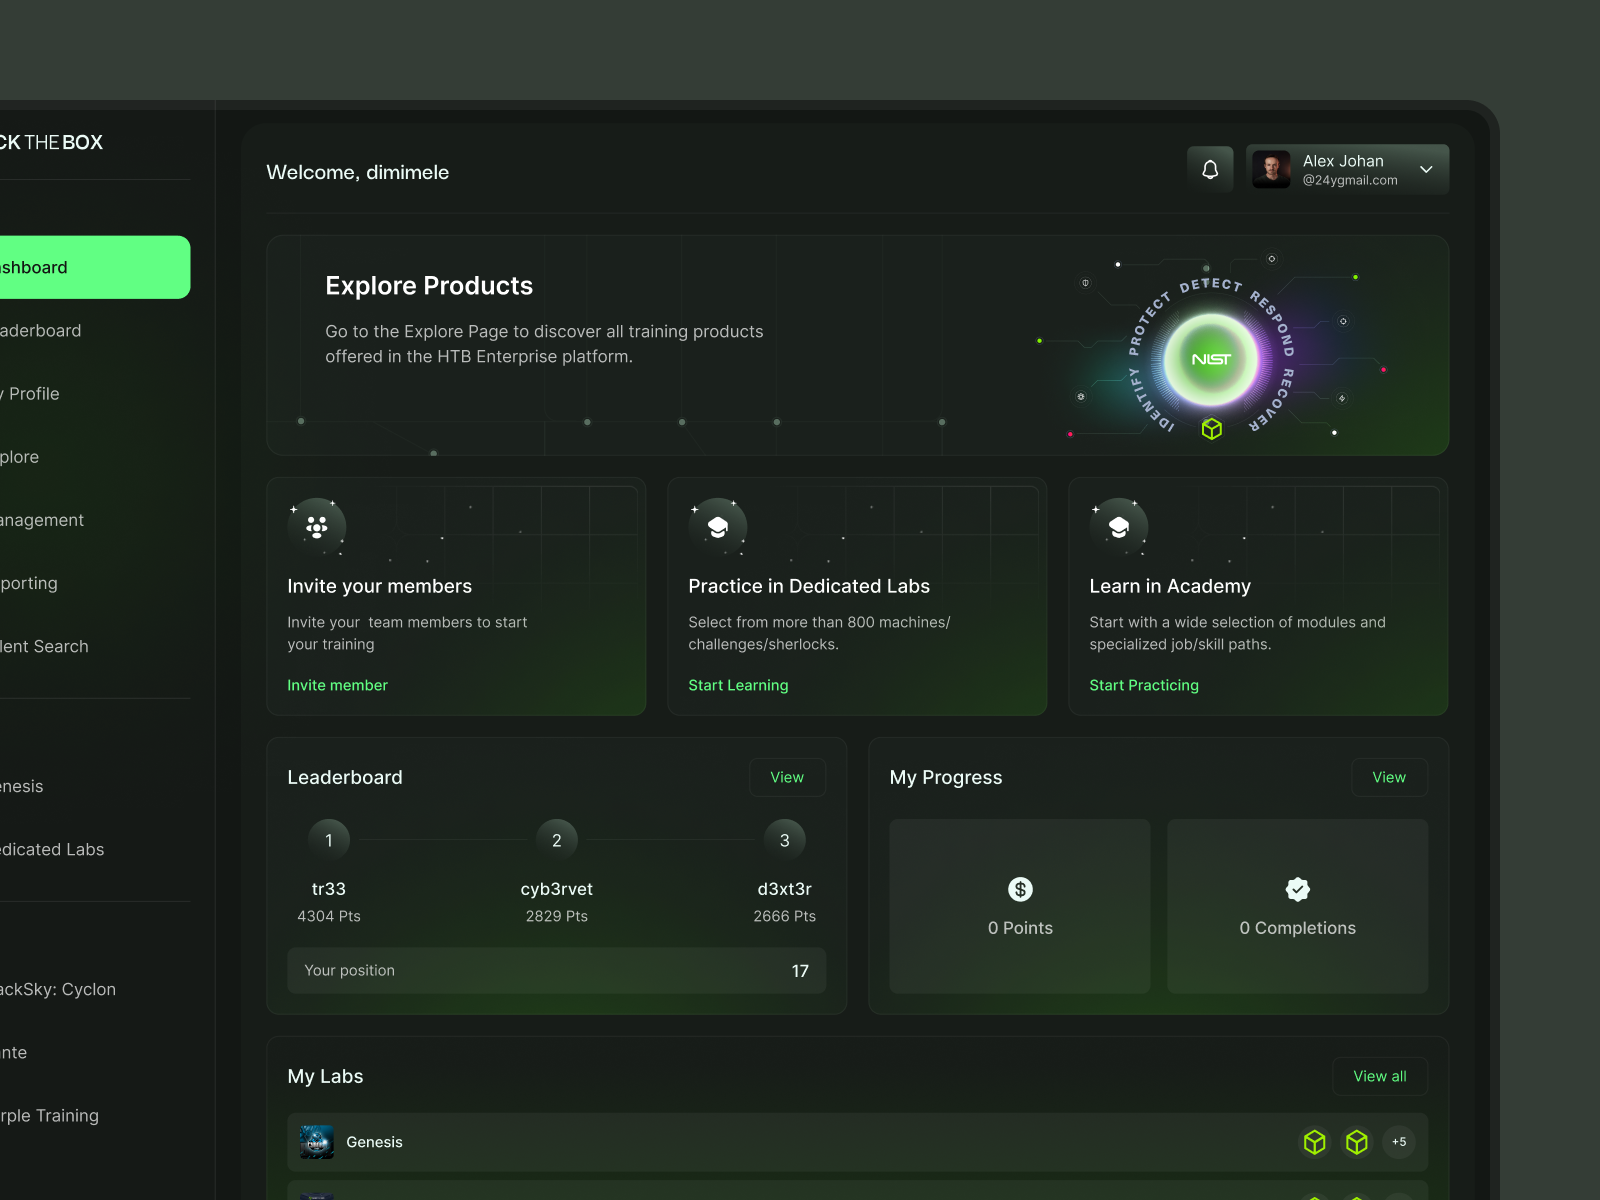The height and width of the screenshot is (1200, 1600).
Task: Click the graduation cap icon on Learn in Academy
Action: 1119,526
